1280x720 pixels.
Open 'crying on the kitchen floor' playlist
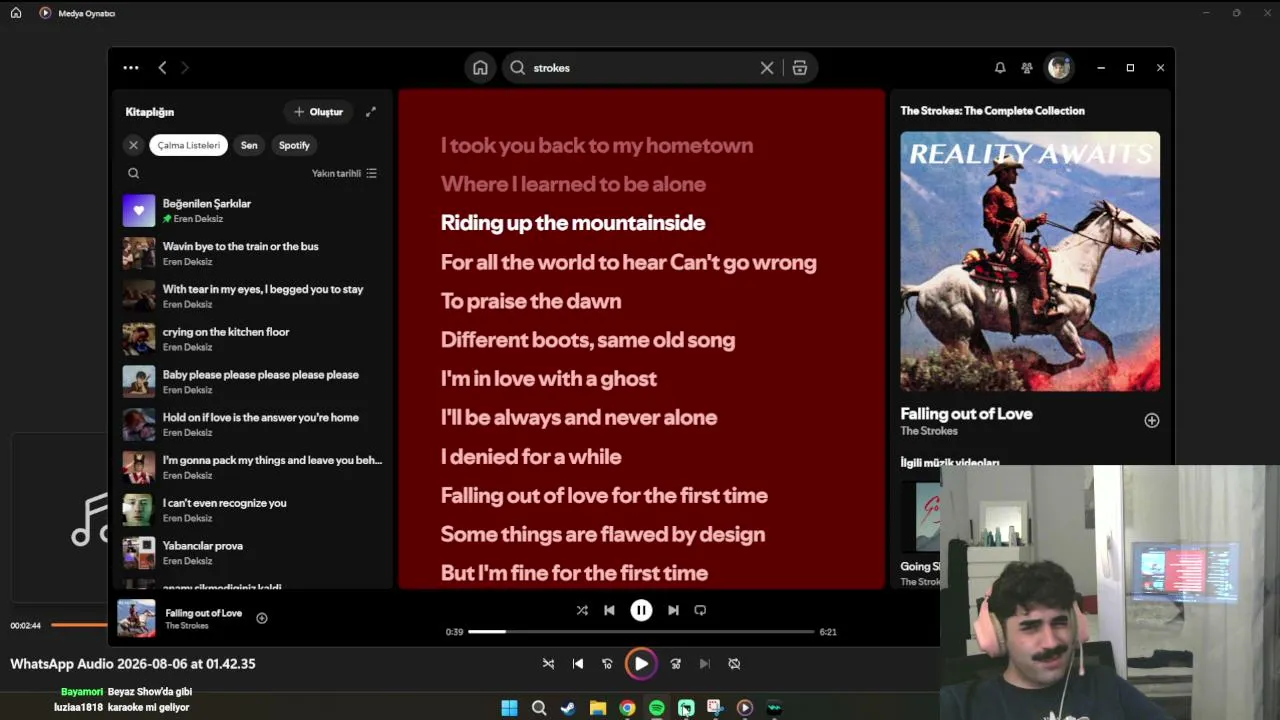(252, 339)
